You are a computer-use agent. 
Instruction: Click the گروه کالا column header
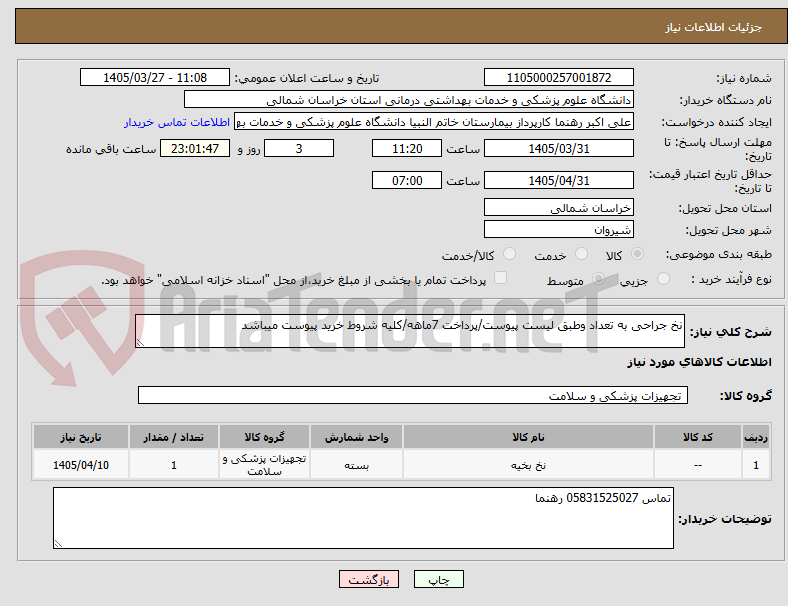(264, 437)
